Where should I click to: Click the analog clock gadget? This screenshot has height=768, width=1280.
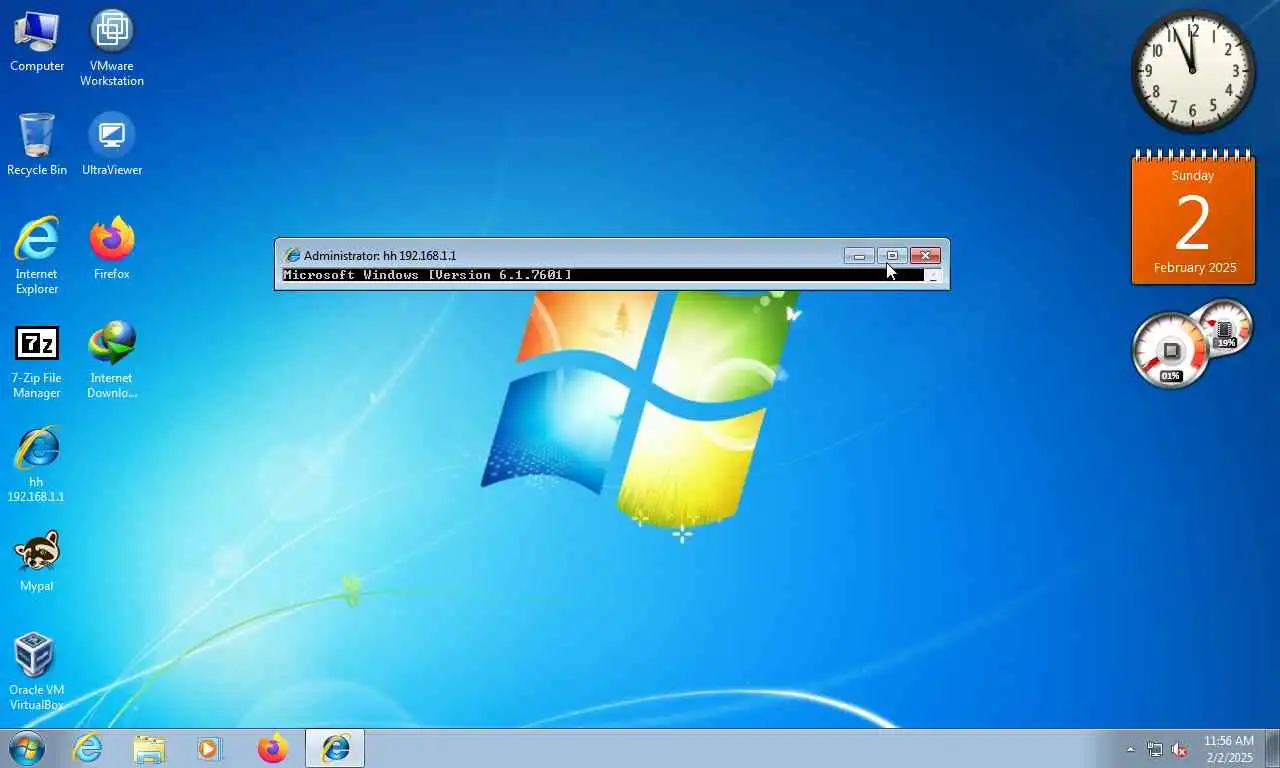coord(1193,70)
